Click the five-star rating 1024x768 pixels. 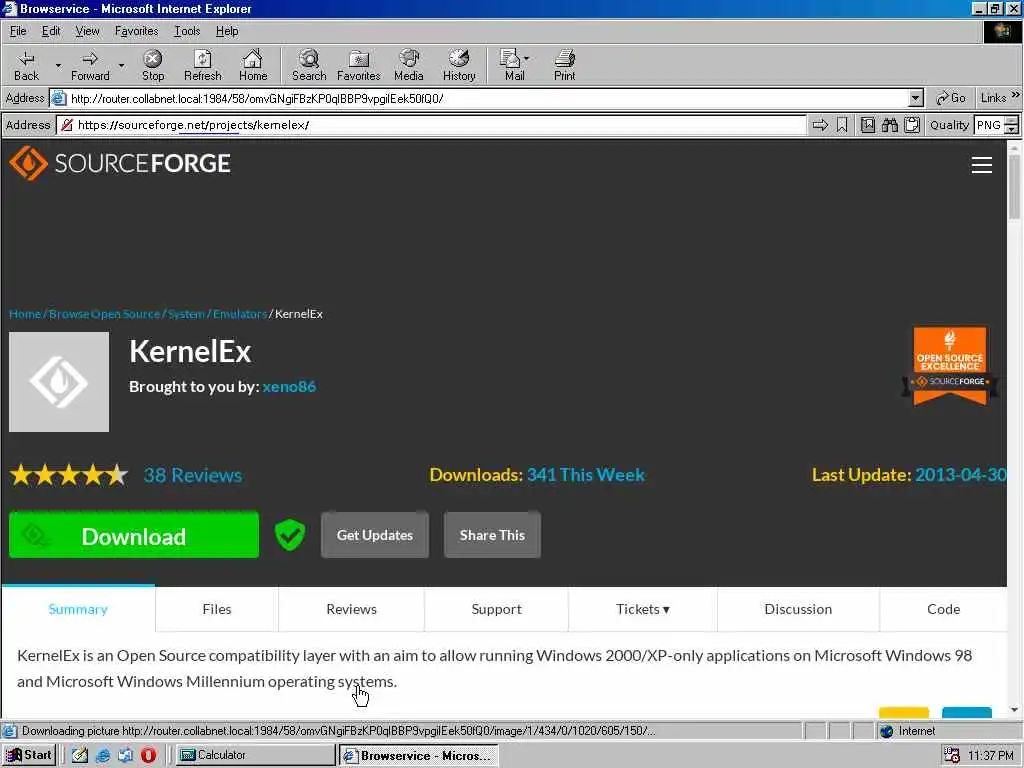point(69,475)
